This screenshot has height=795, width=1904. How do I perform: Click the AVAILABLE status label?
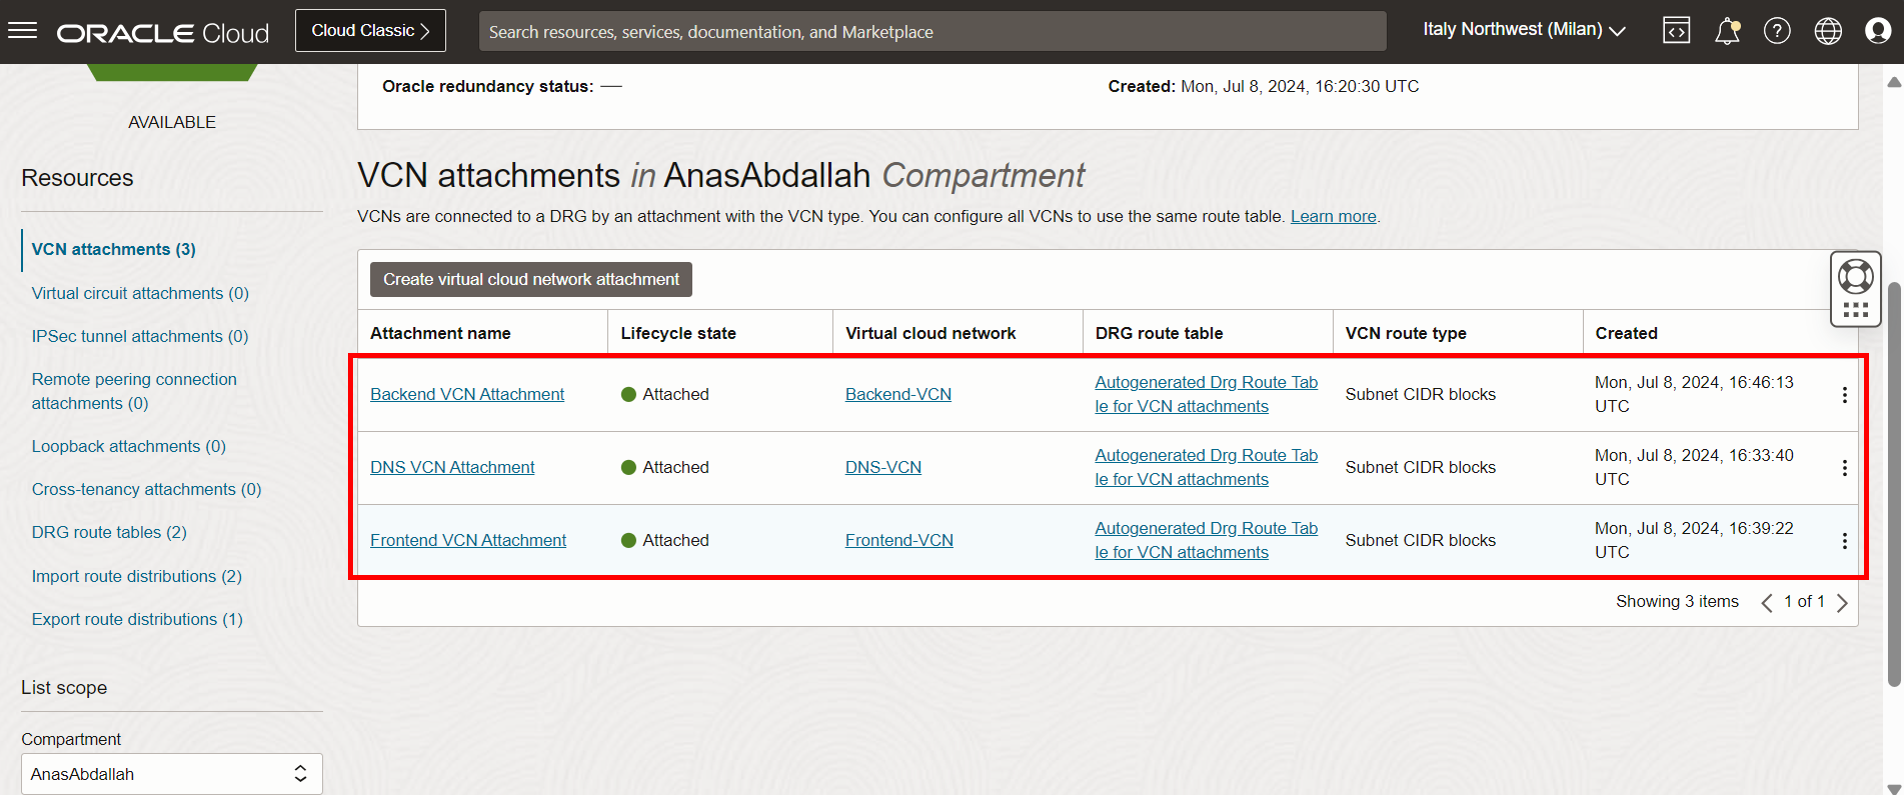(x=172, y=122)
